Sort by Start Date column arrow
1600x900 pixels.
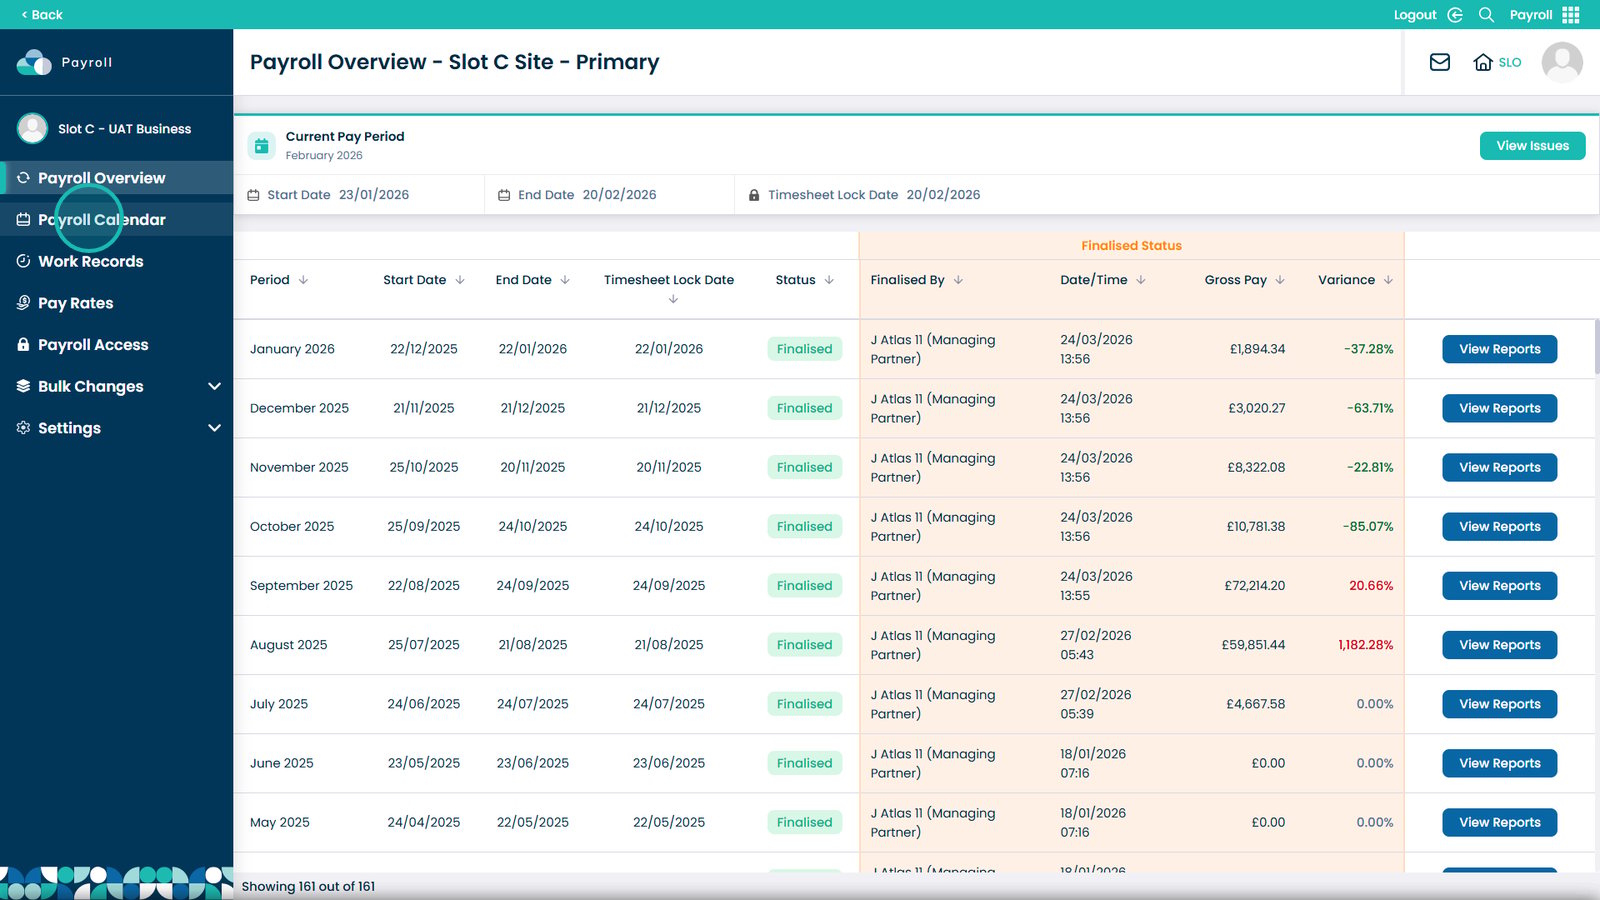[x=460, y=280]
